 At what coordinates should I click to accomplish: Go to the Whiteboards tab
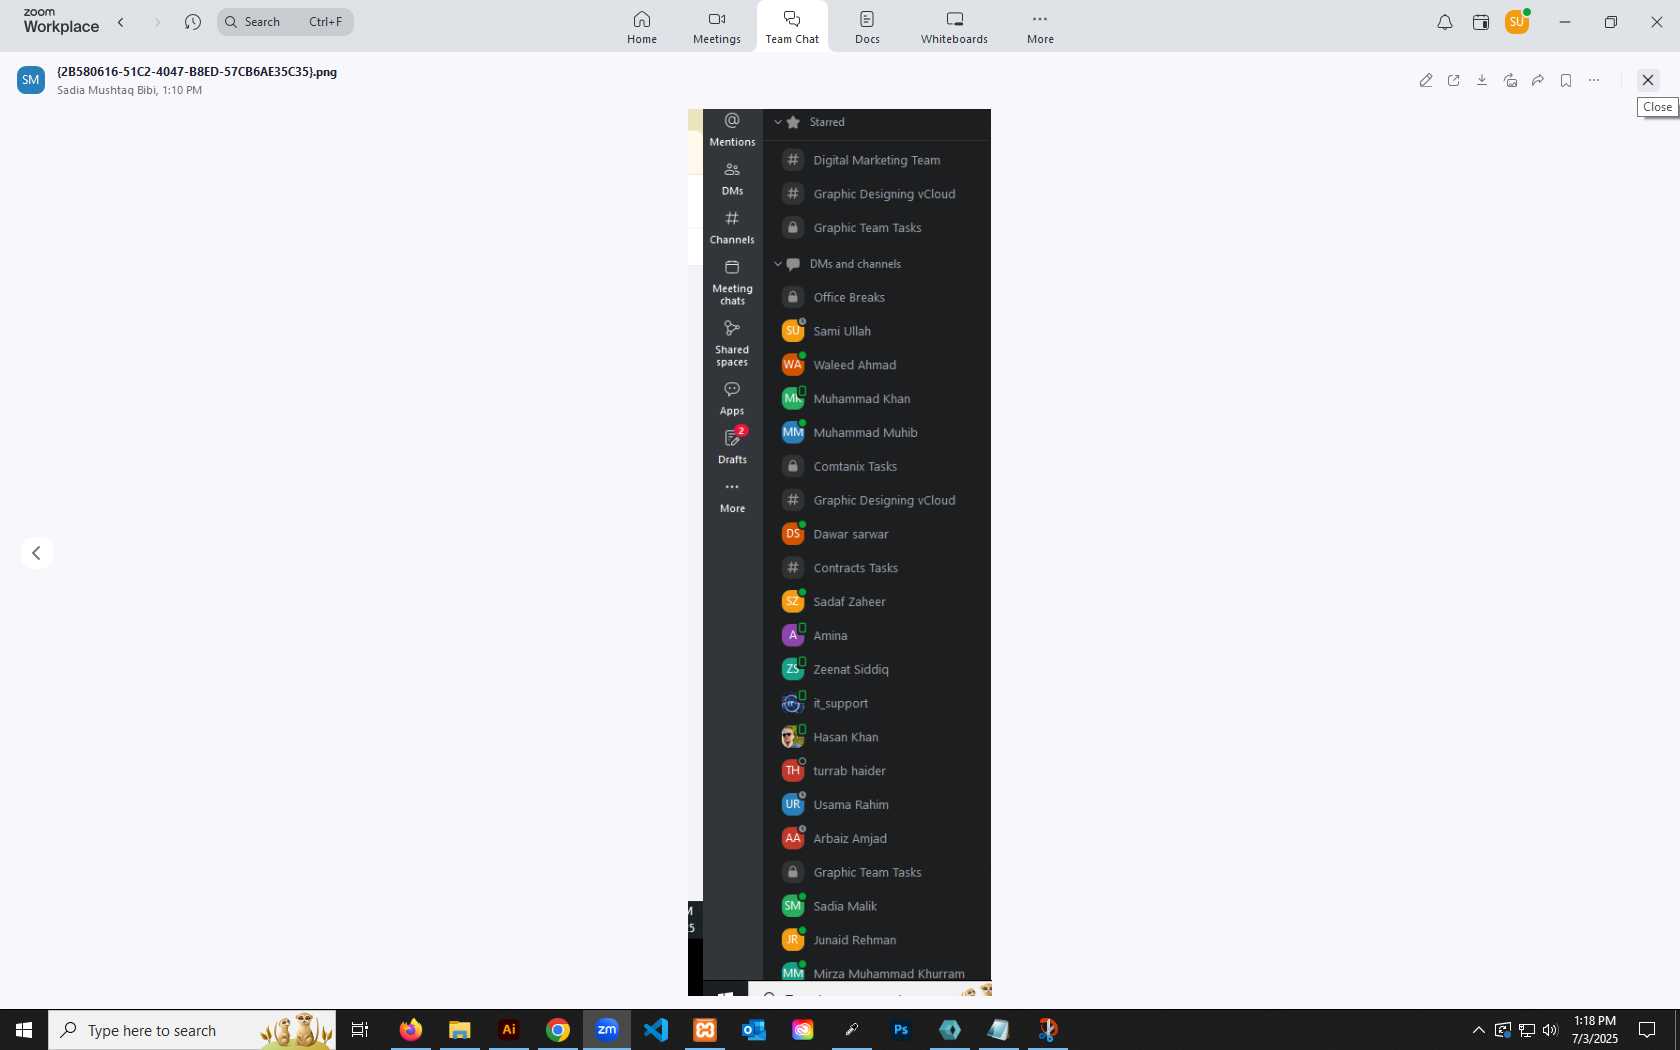(954, 27)
